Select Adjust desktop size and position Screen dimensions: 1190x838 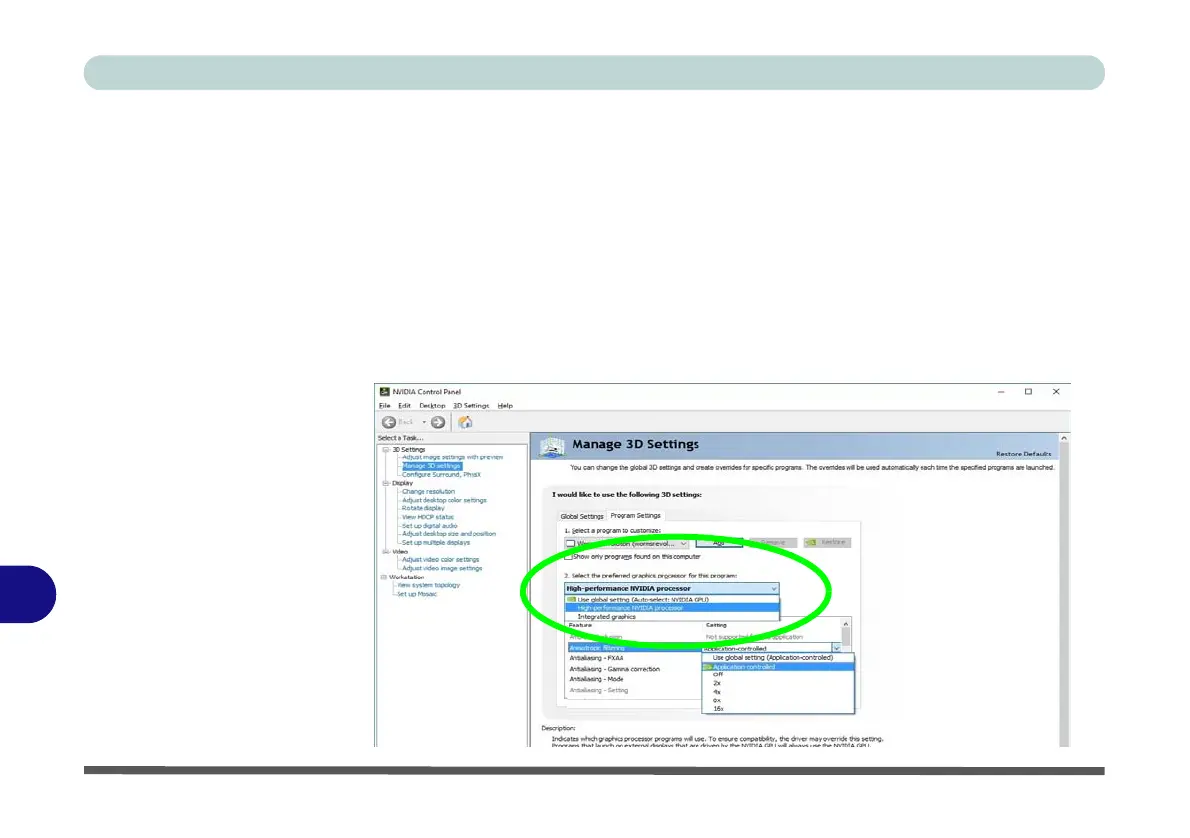[x=449, y=534]
